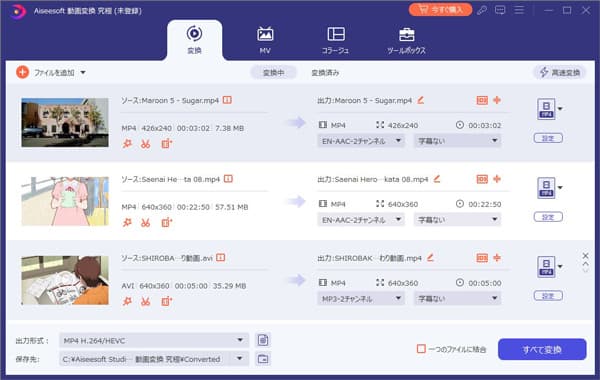Open the 保存先 path dropdown

(154, 359)
